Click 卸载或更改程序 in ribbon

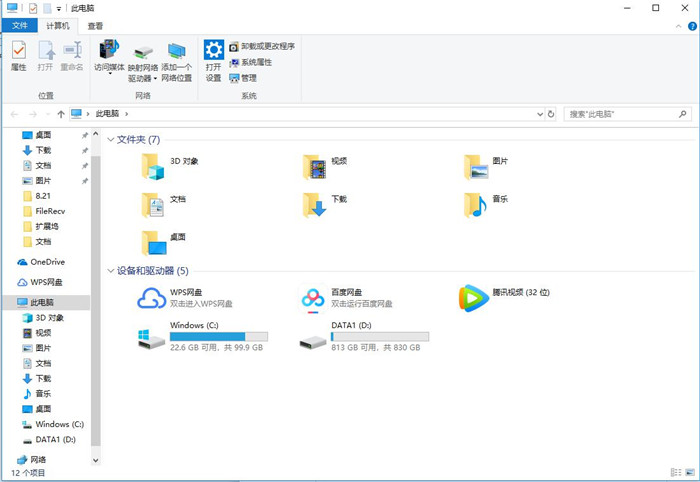click(261, 46)
